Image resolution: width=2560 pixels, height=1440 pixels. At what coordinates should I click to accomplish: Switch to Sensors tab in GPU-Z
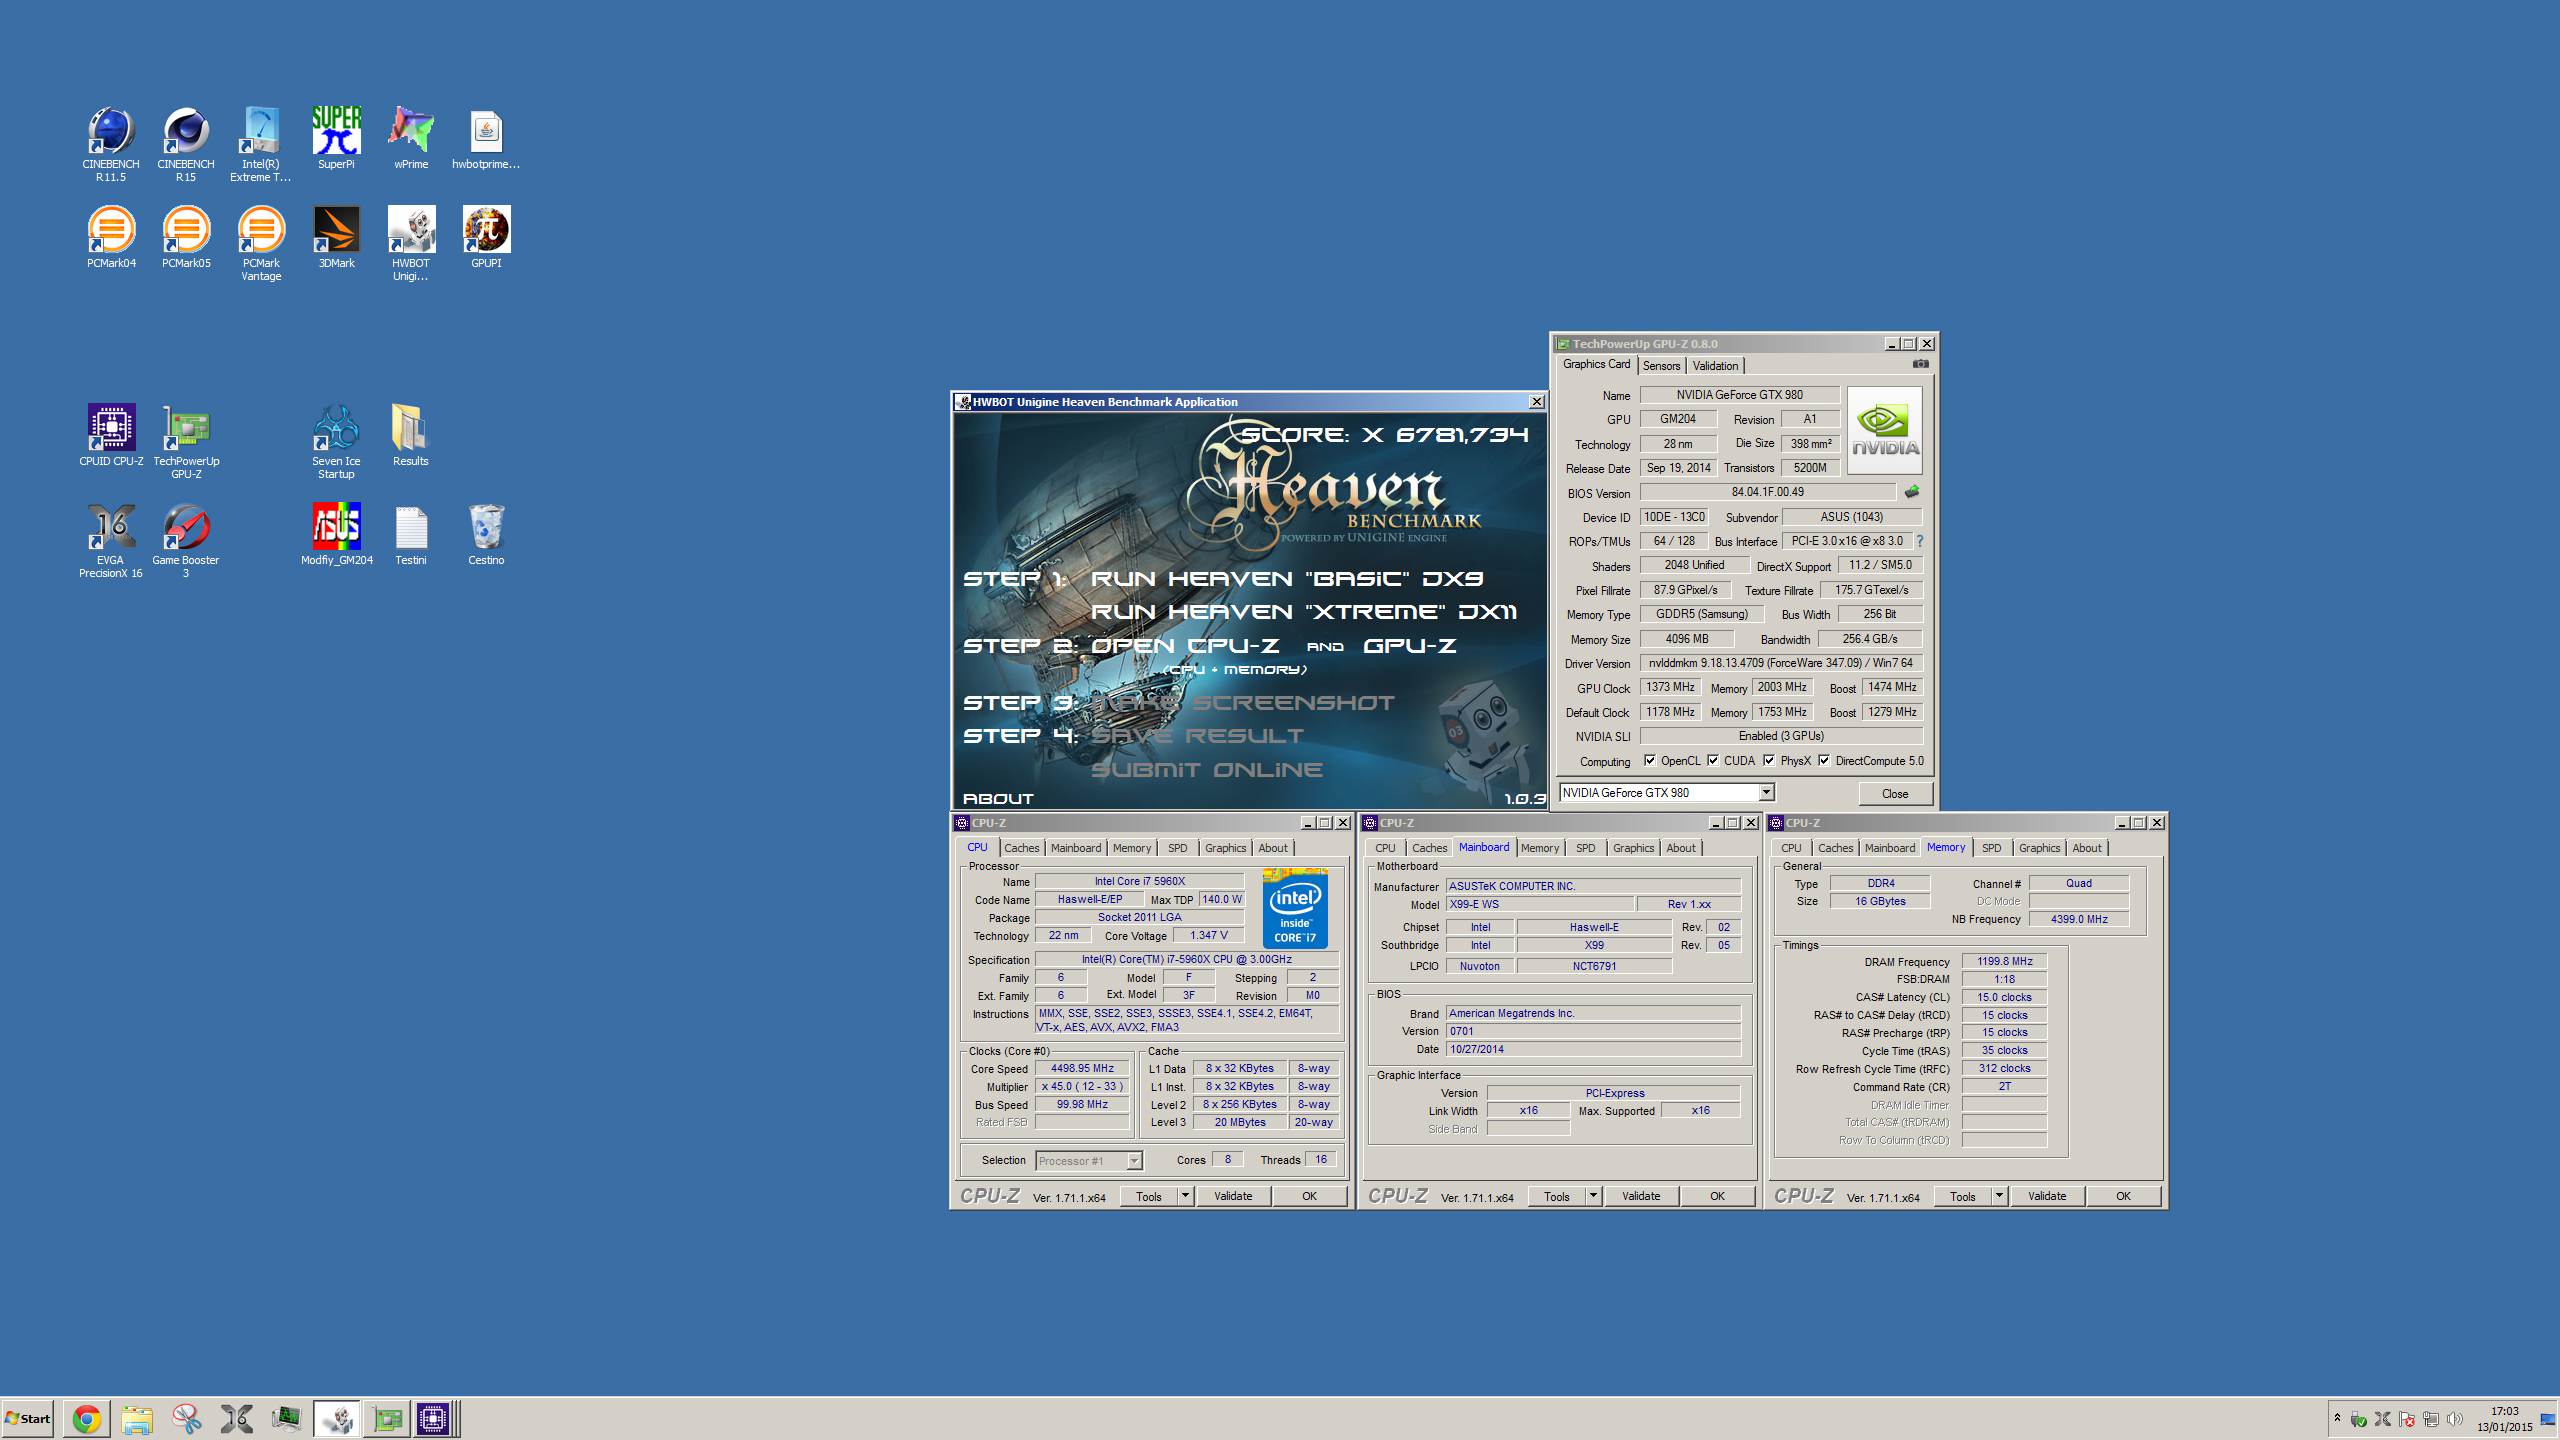click(1661, 366)
